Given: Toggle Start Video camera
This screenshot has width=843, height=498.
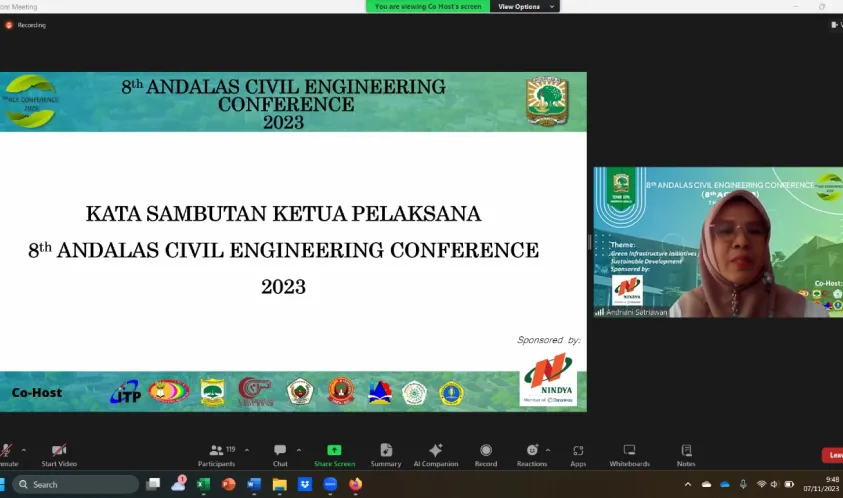Looking at the screenshot, I should [59, 455].
